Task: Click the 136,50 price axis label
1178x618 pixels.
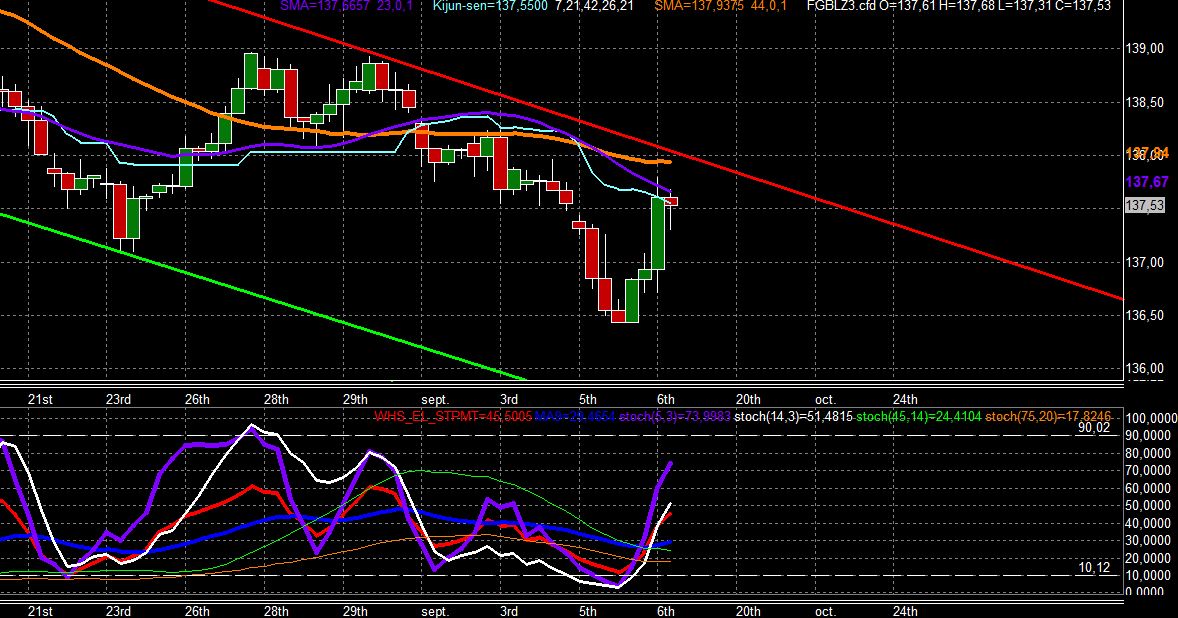Action: coord(1144,315)
